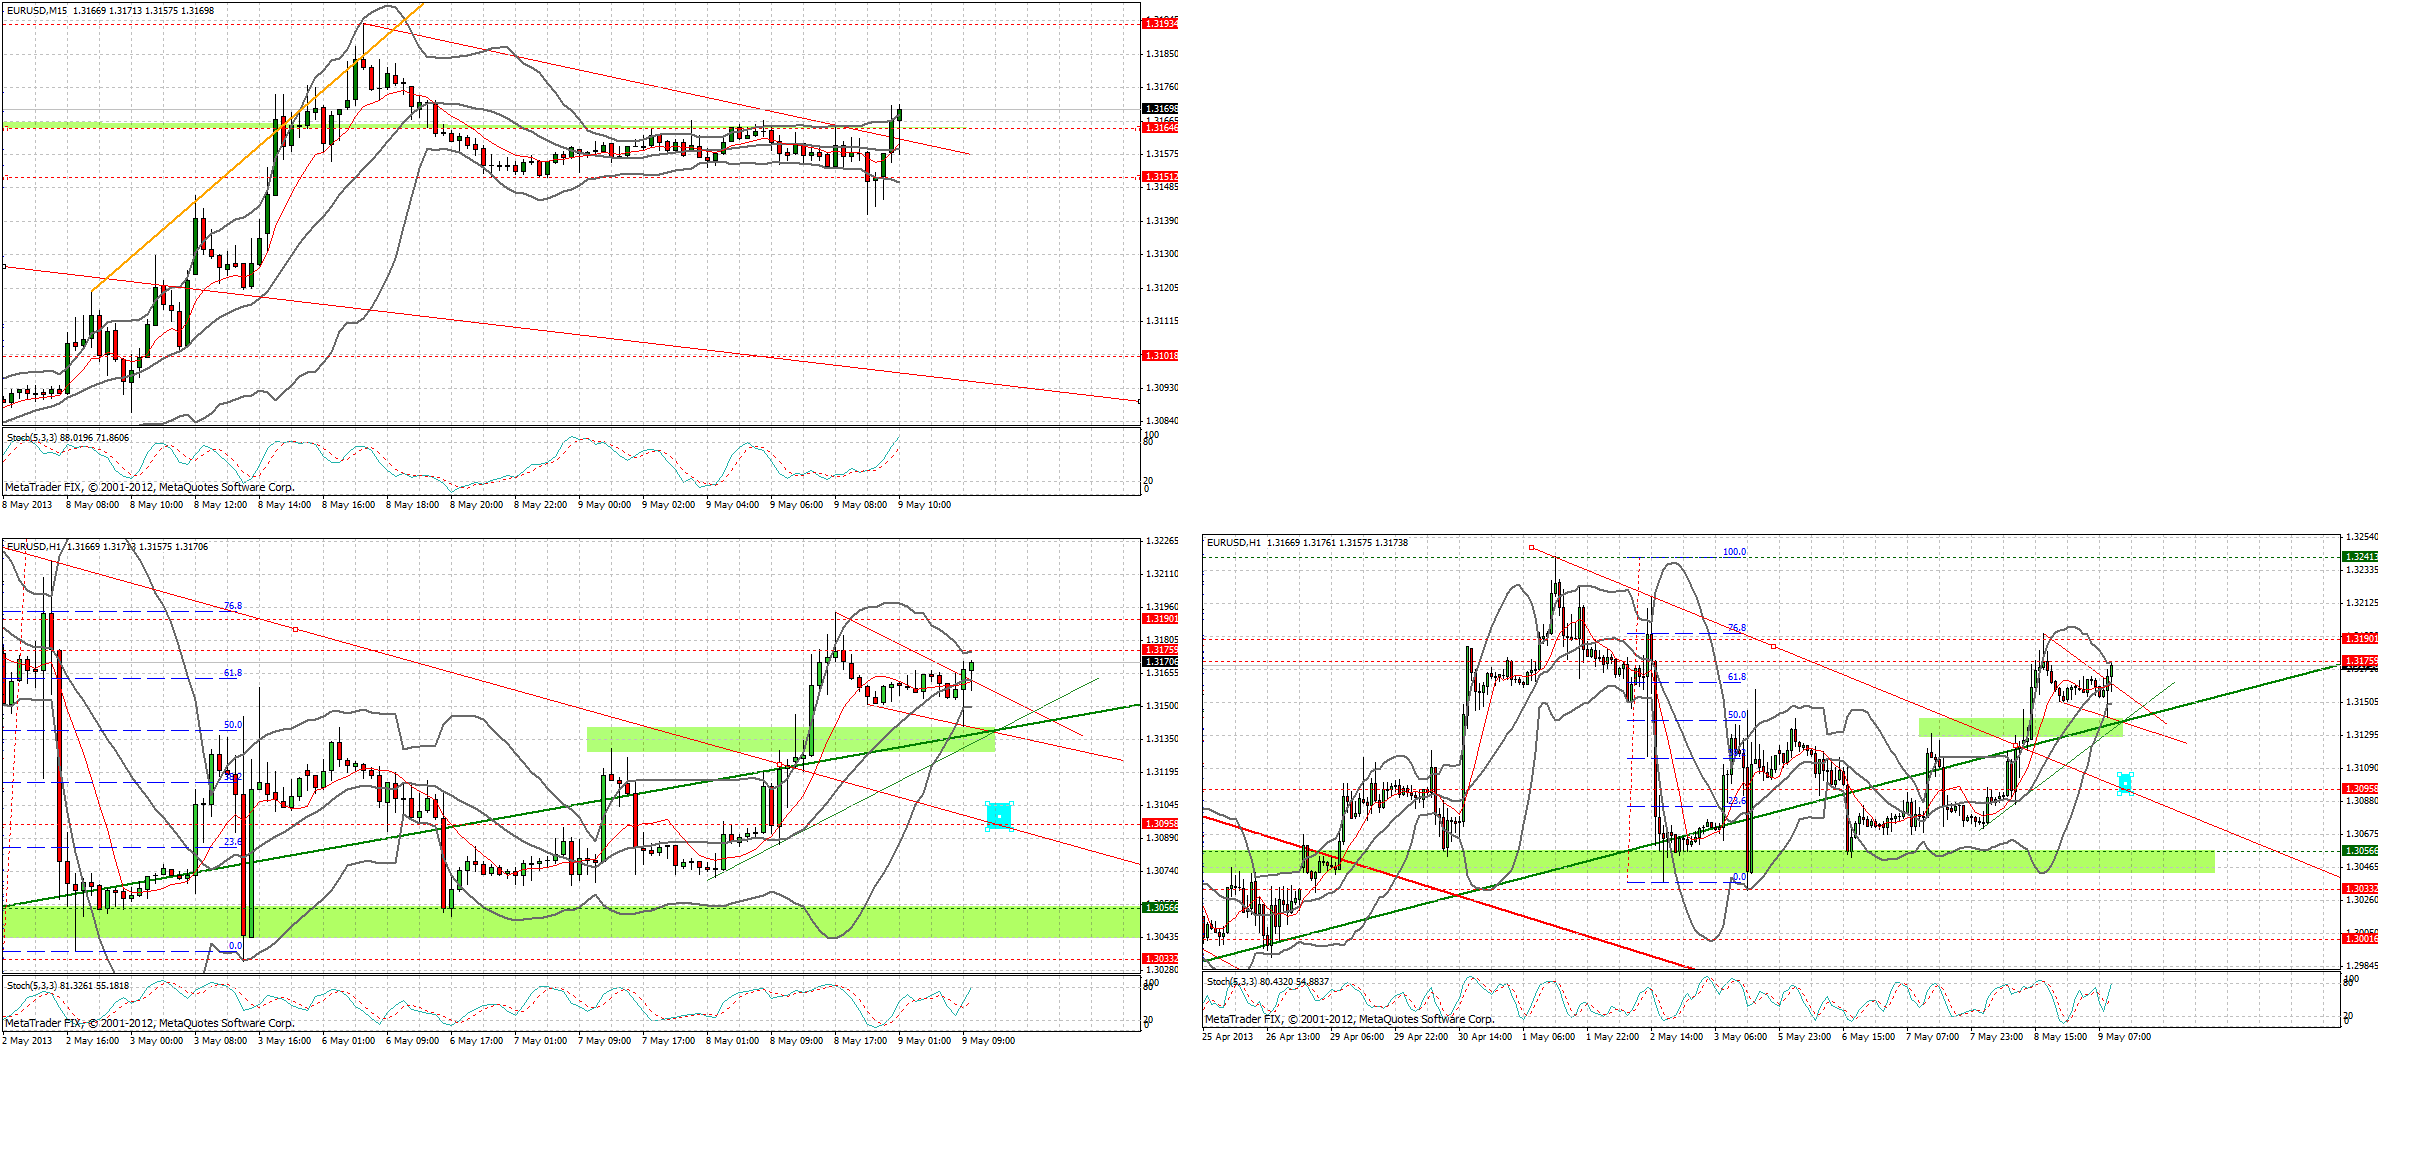2416x1164 pixels.
Task: Click the 1.30016 red price label in right chart
Action: (2360, 938)
